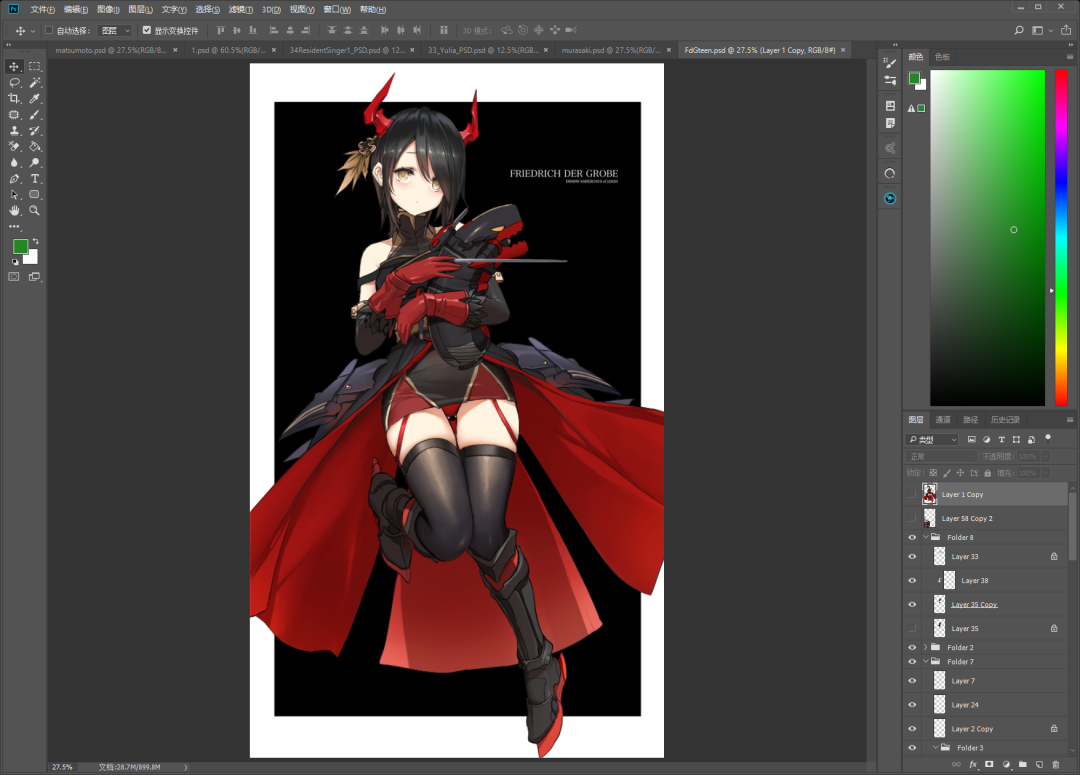Click the 27.5% zoom field in status bar

coord(62,767)
